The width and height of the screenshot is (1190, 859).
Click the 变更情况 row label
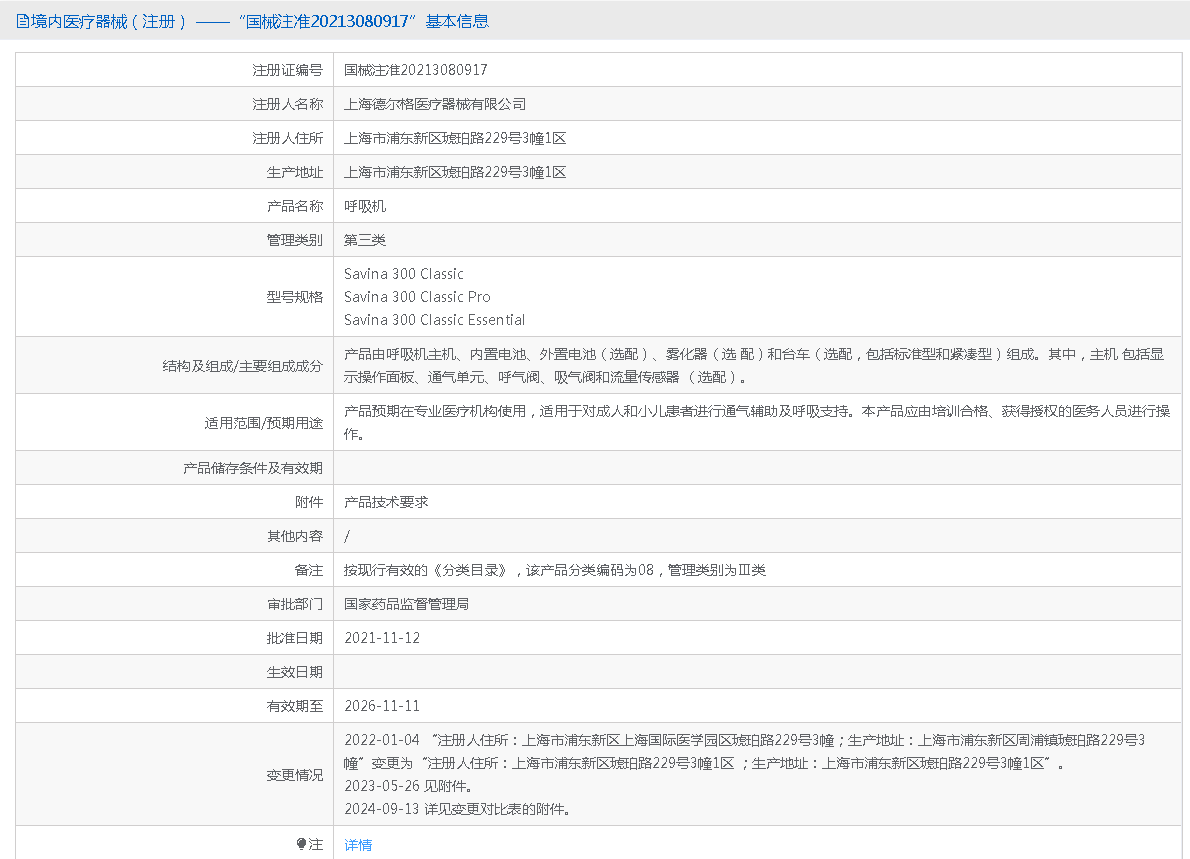(x=294, y=775)
